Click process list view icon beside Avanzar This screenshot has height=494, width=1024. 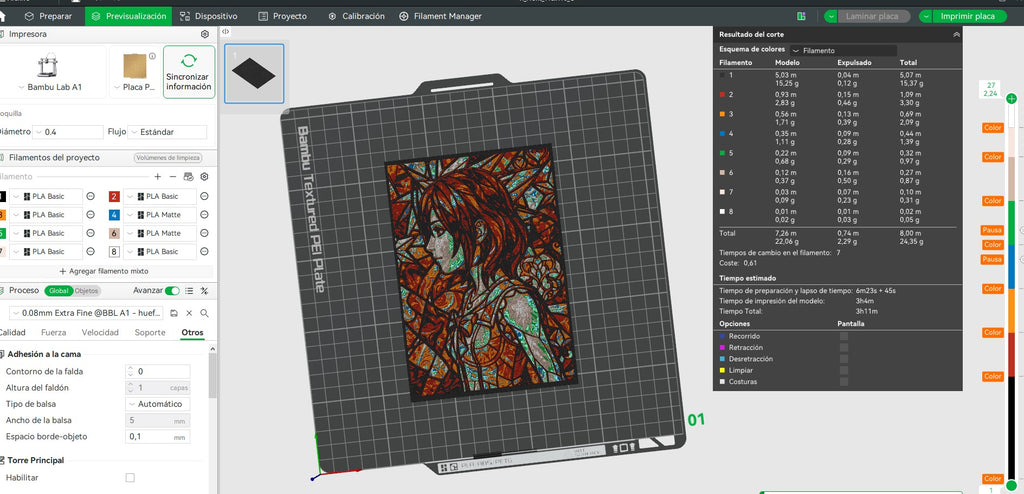189,291
